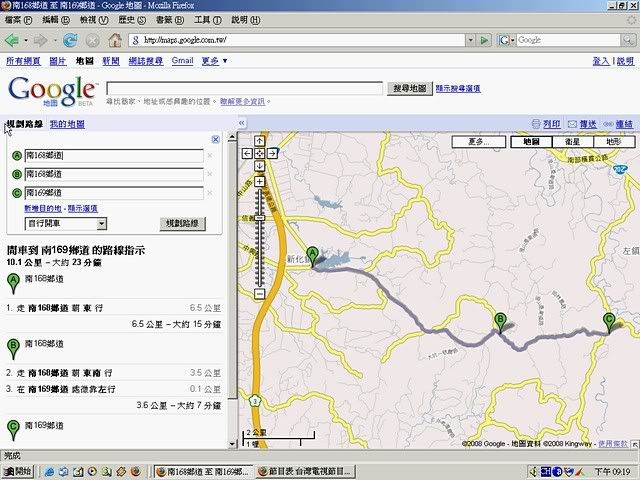The height and width of the screenshot is (480, 640).
Task: Open the 工具 menu
Action: [x=207, y=20]
